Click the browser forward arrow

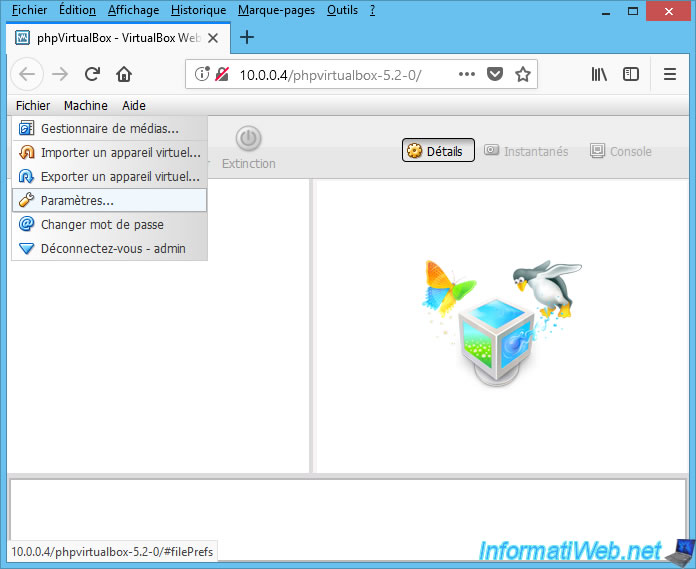(60, 74)
